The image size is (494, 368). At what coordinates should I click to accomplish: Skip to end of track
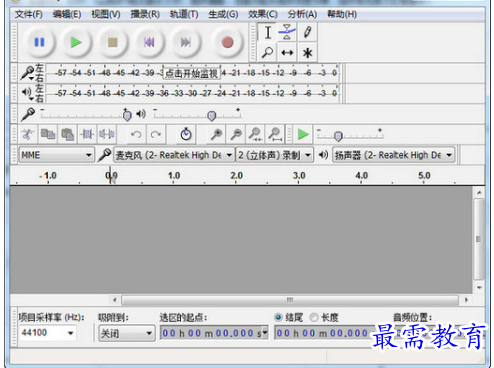[x=186, y=42]
